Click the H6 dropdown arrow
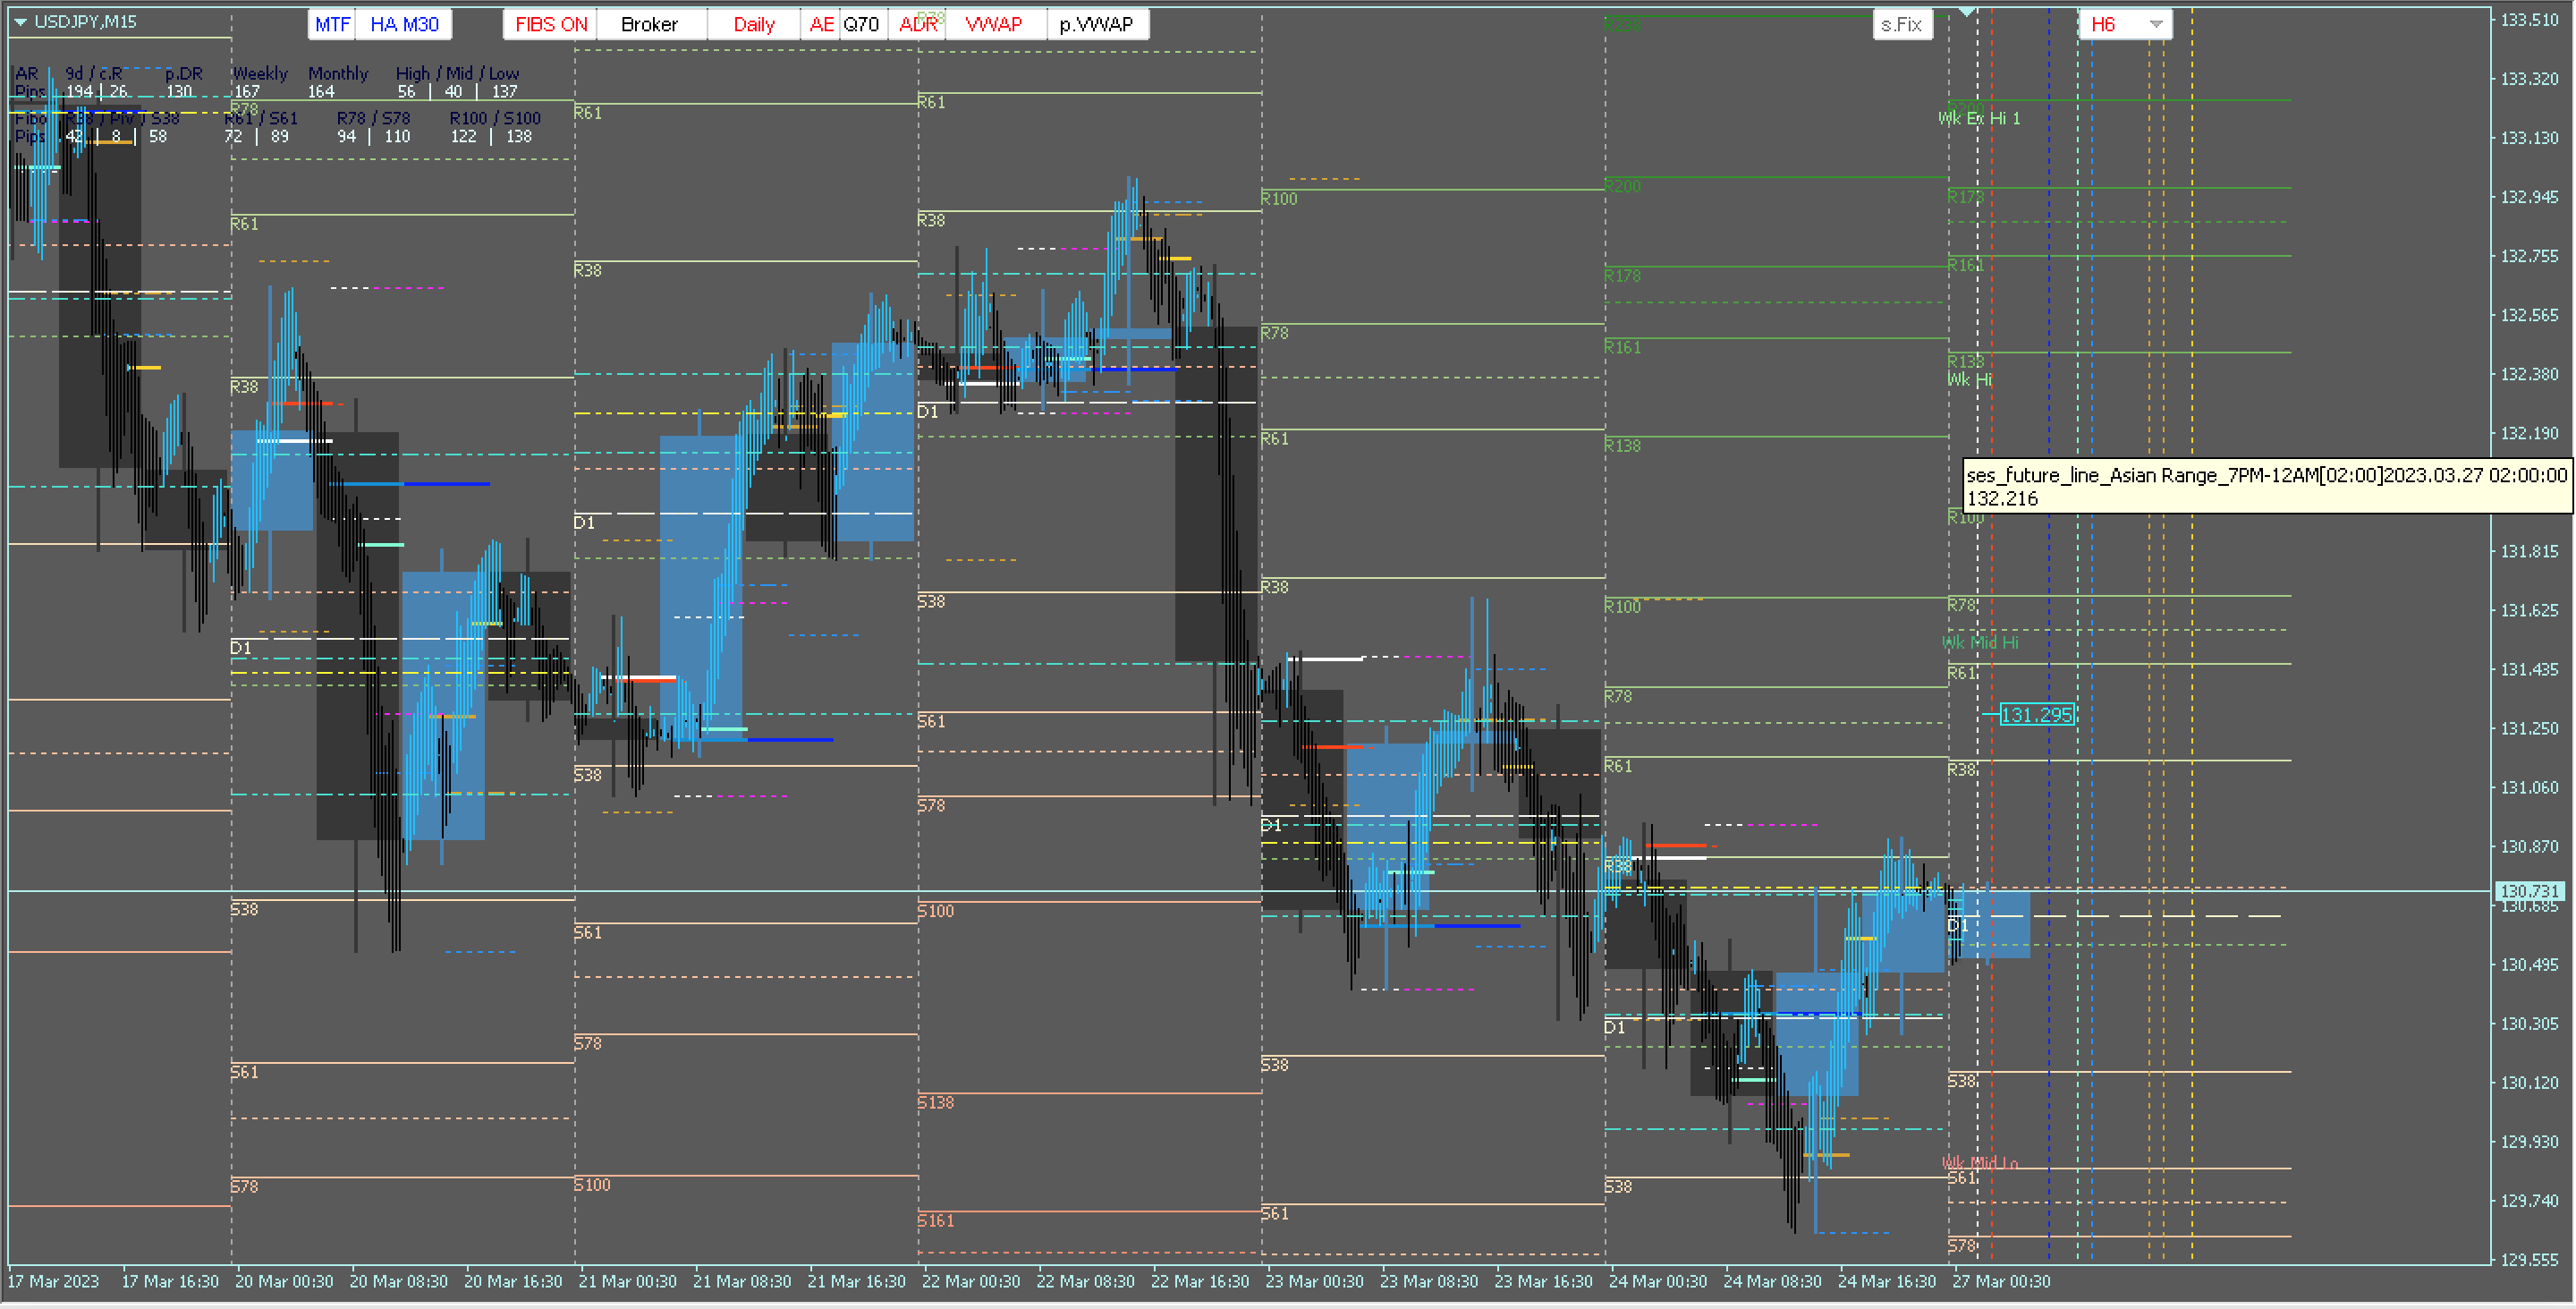Image resolution: width=2576 pixels, height=1309 pixels. [2156, 24]
